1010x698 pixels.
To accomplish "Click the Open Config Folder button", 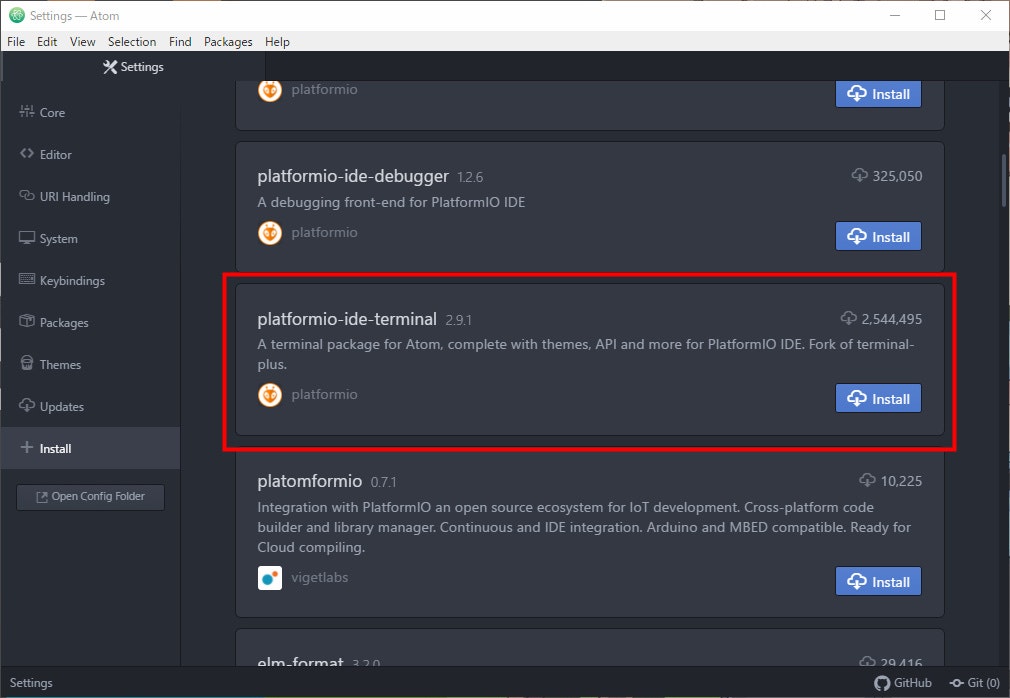I will click(90, 497).
